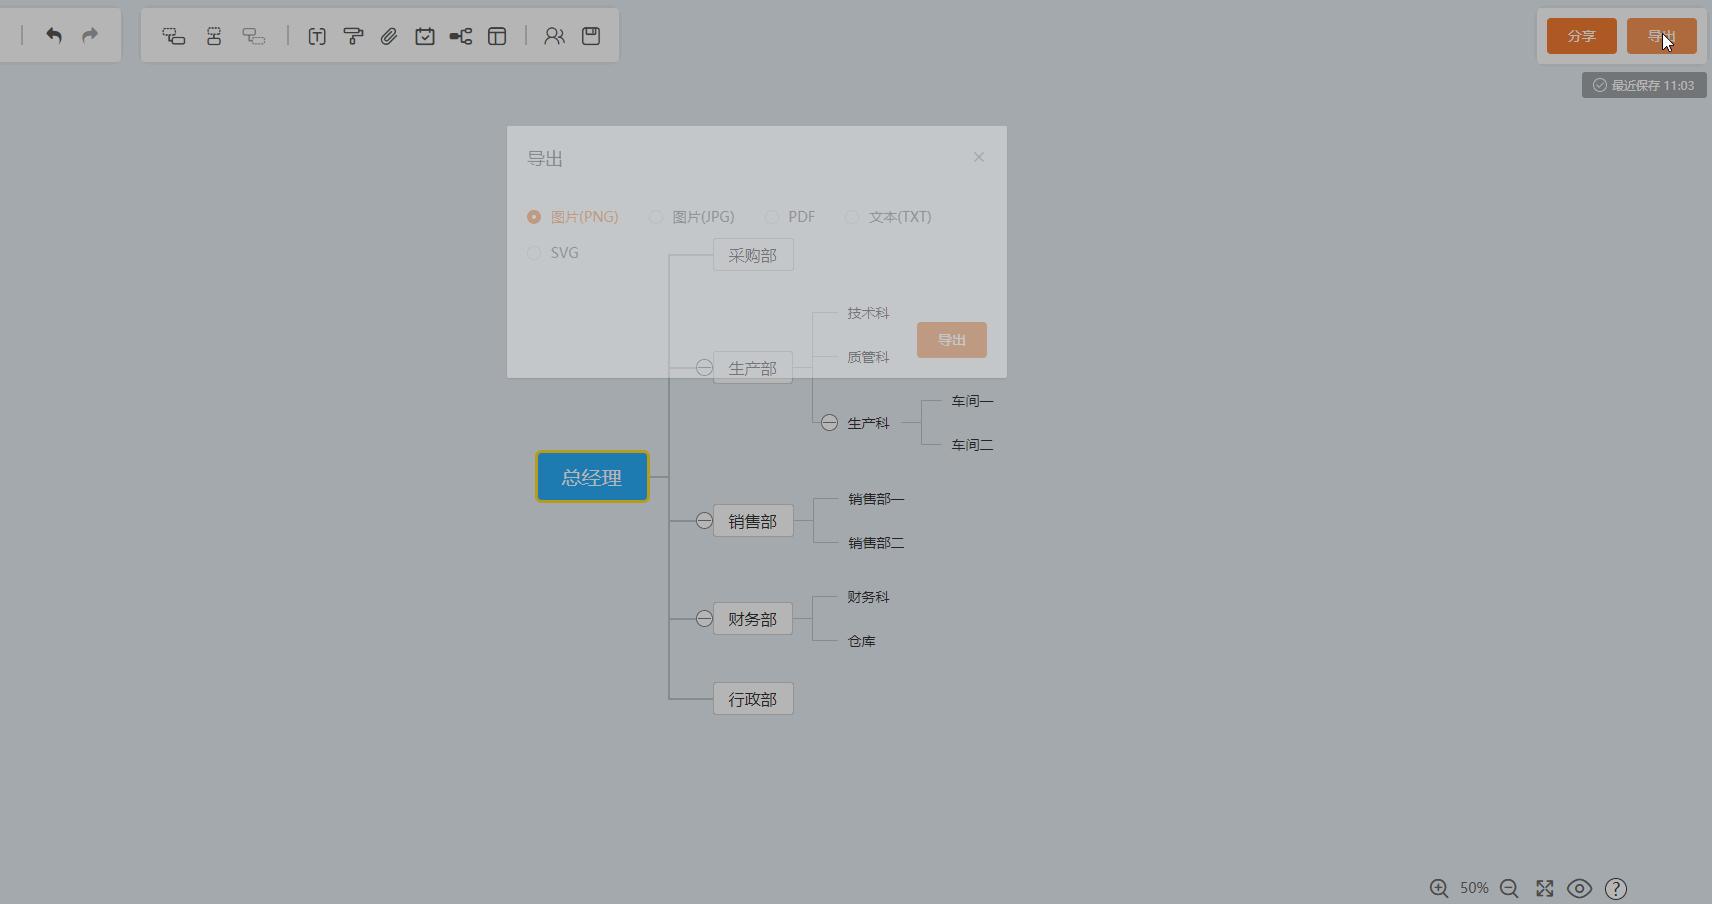Click the format painter roller icon

353,36
